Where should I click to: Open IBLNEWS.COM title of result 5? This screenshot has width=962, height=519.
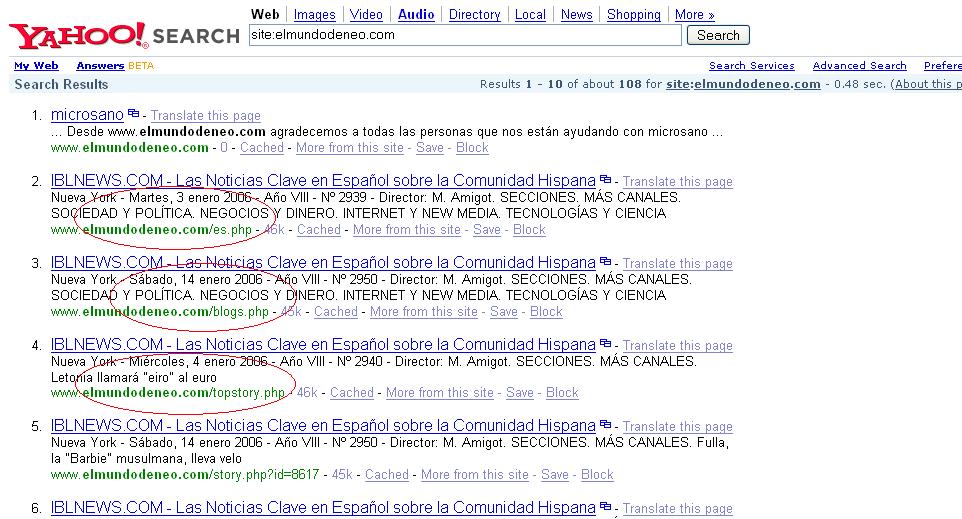coord(323,425)
